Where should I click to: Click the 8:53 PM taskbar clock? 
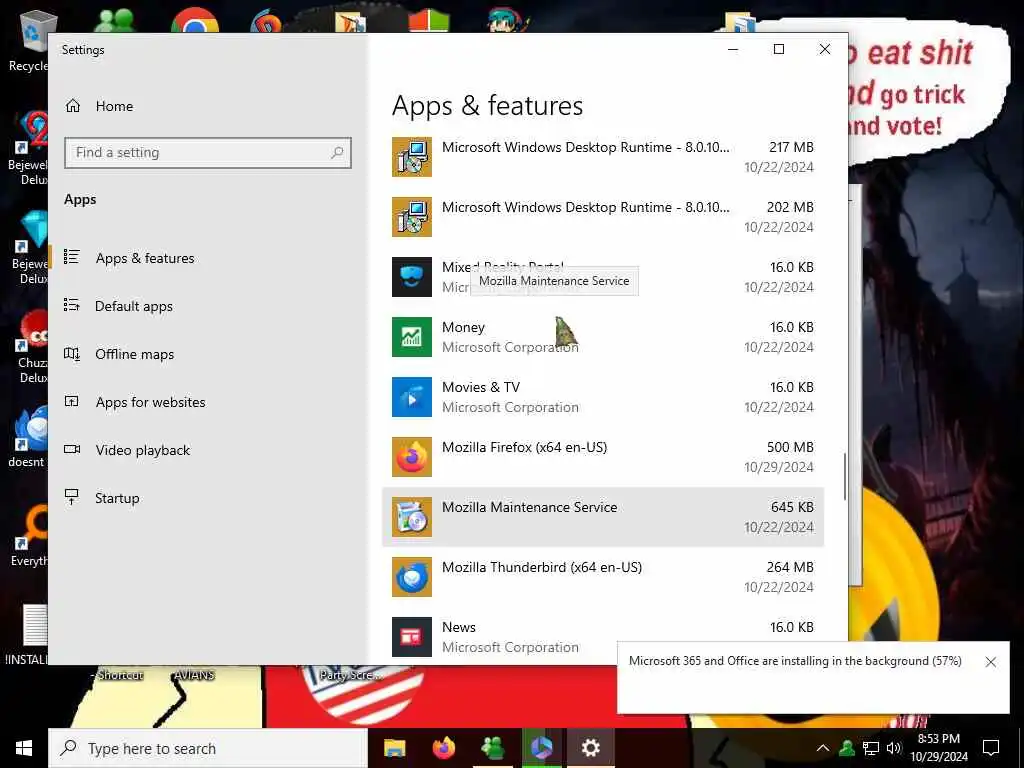pos(938,739)
